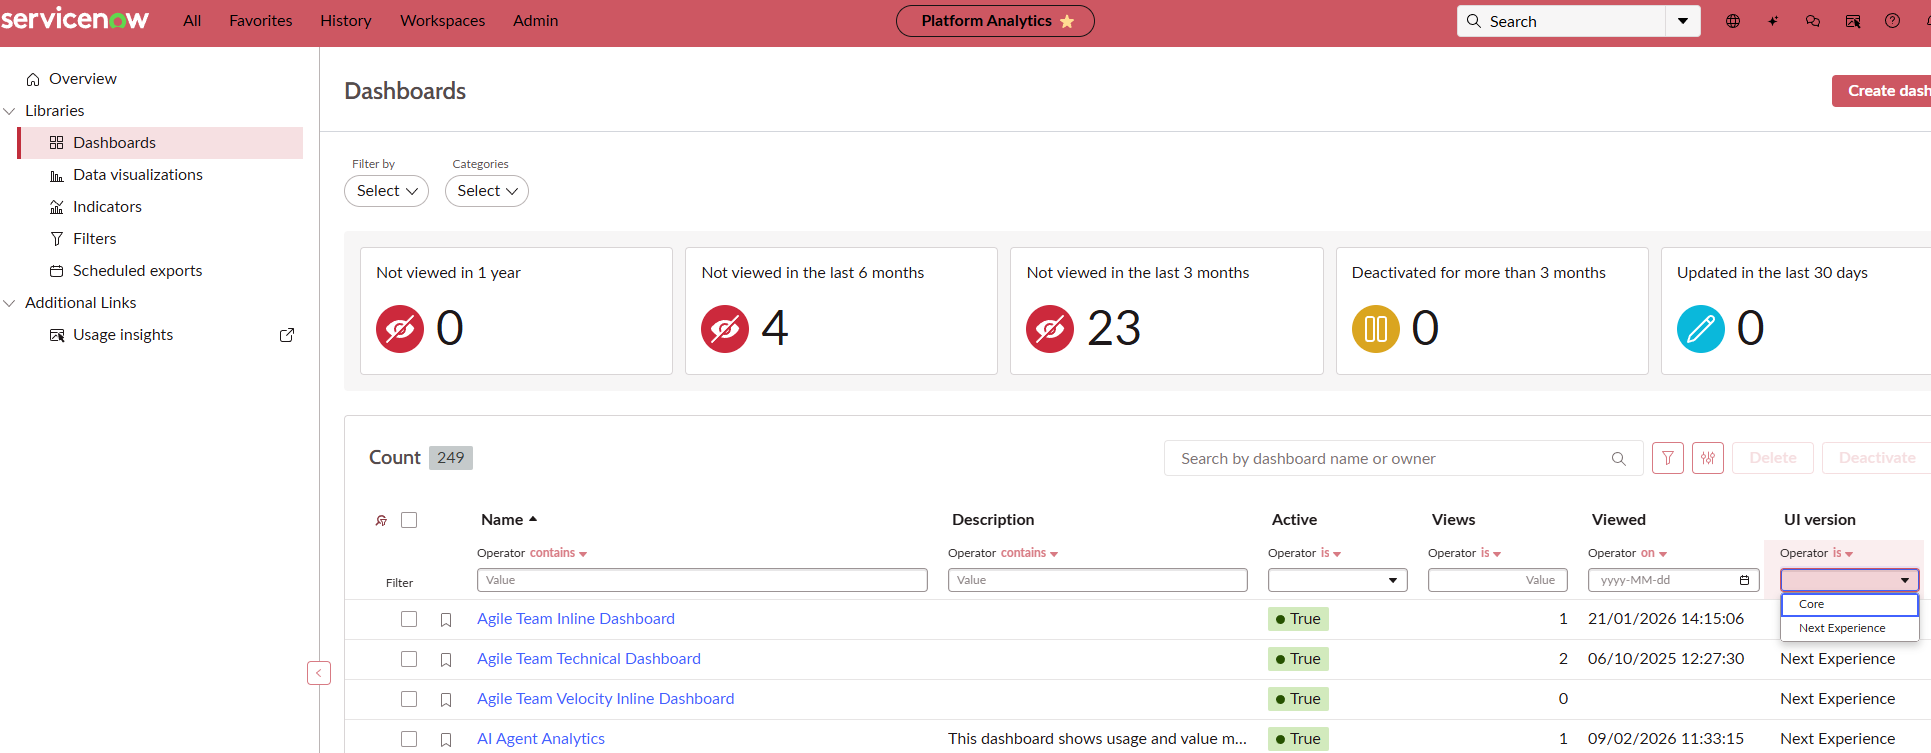This screenshot has height=753, width=1931.
Task: Open the search scope dropdown arrow
Action: coord(1683,21)
